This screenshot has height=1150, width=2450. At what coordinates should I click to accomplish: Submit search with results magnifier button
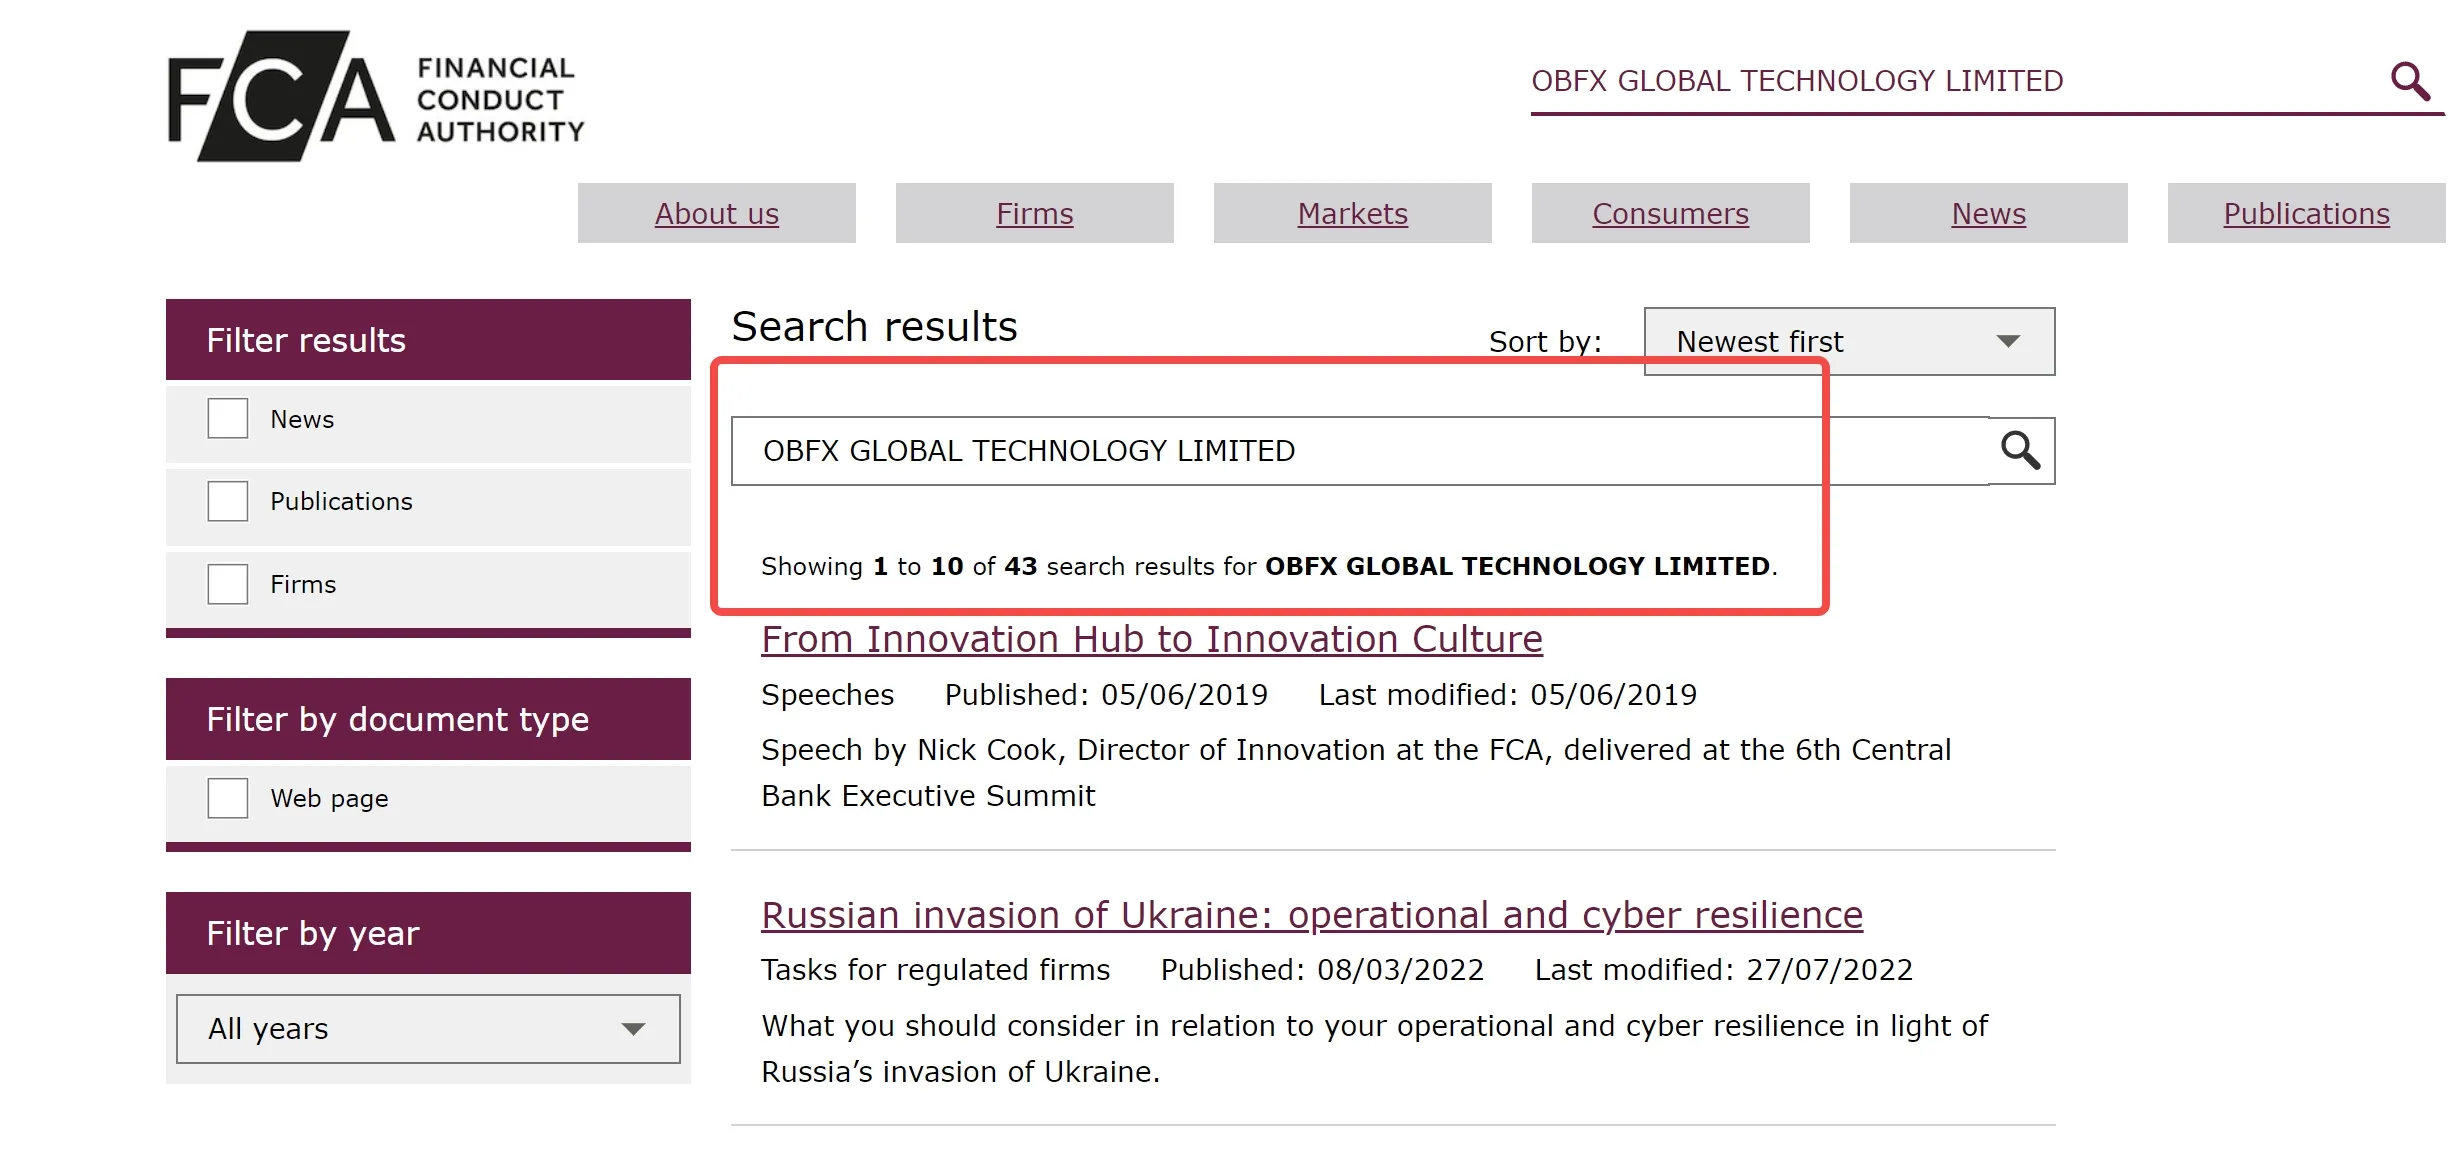(2021, 451)
